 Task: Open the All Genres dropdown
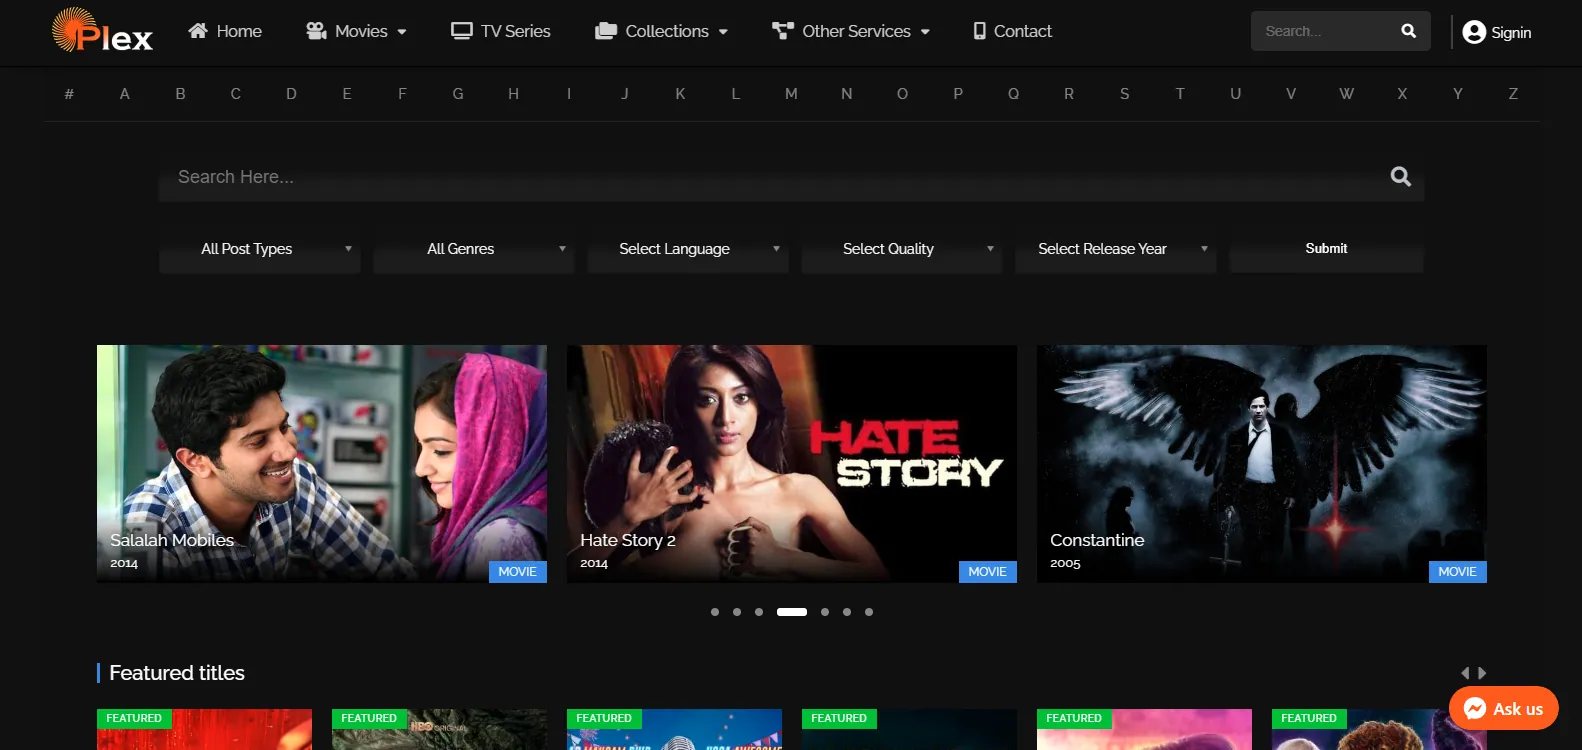[x=474, y=249]
